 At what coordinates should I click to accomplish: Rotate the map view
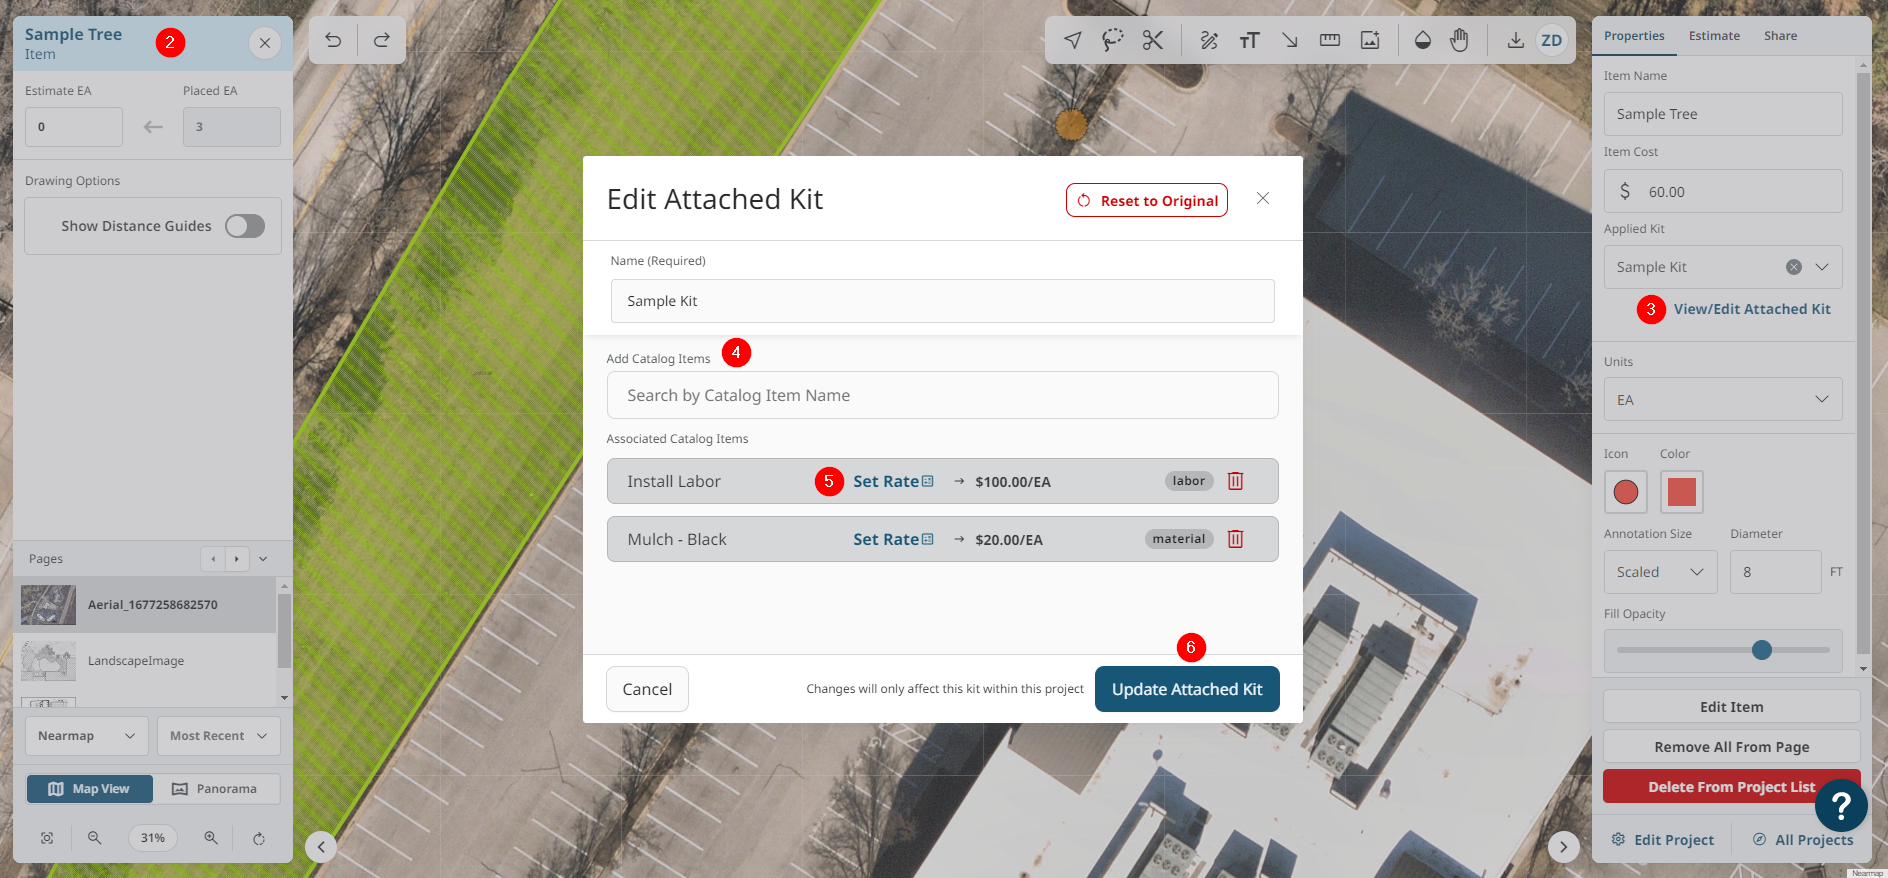259,838
